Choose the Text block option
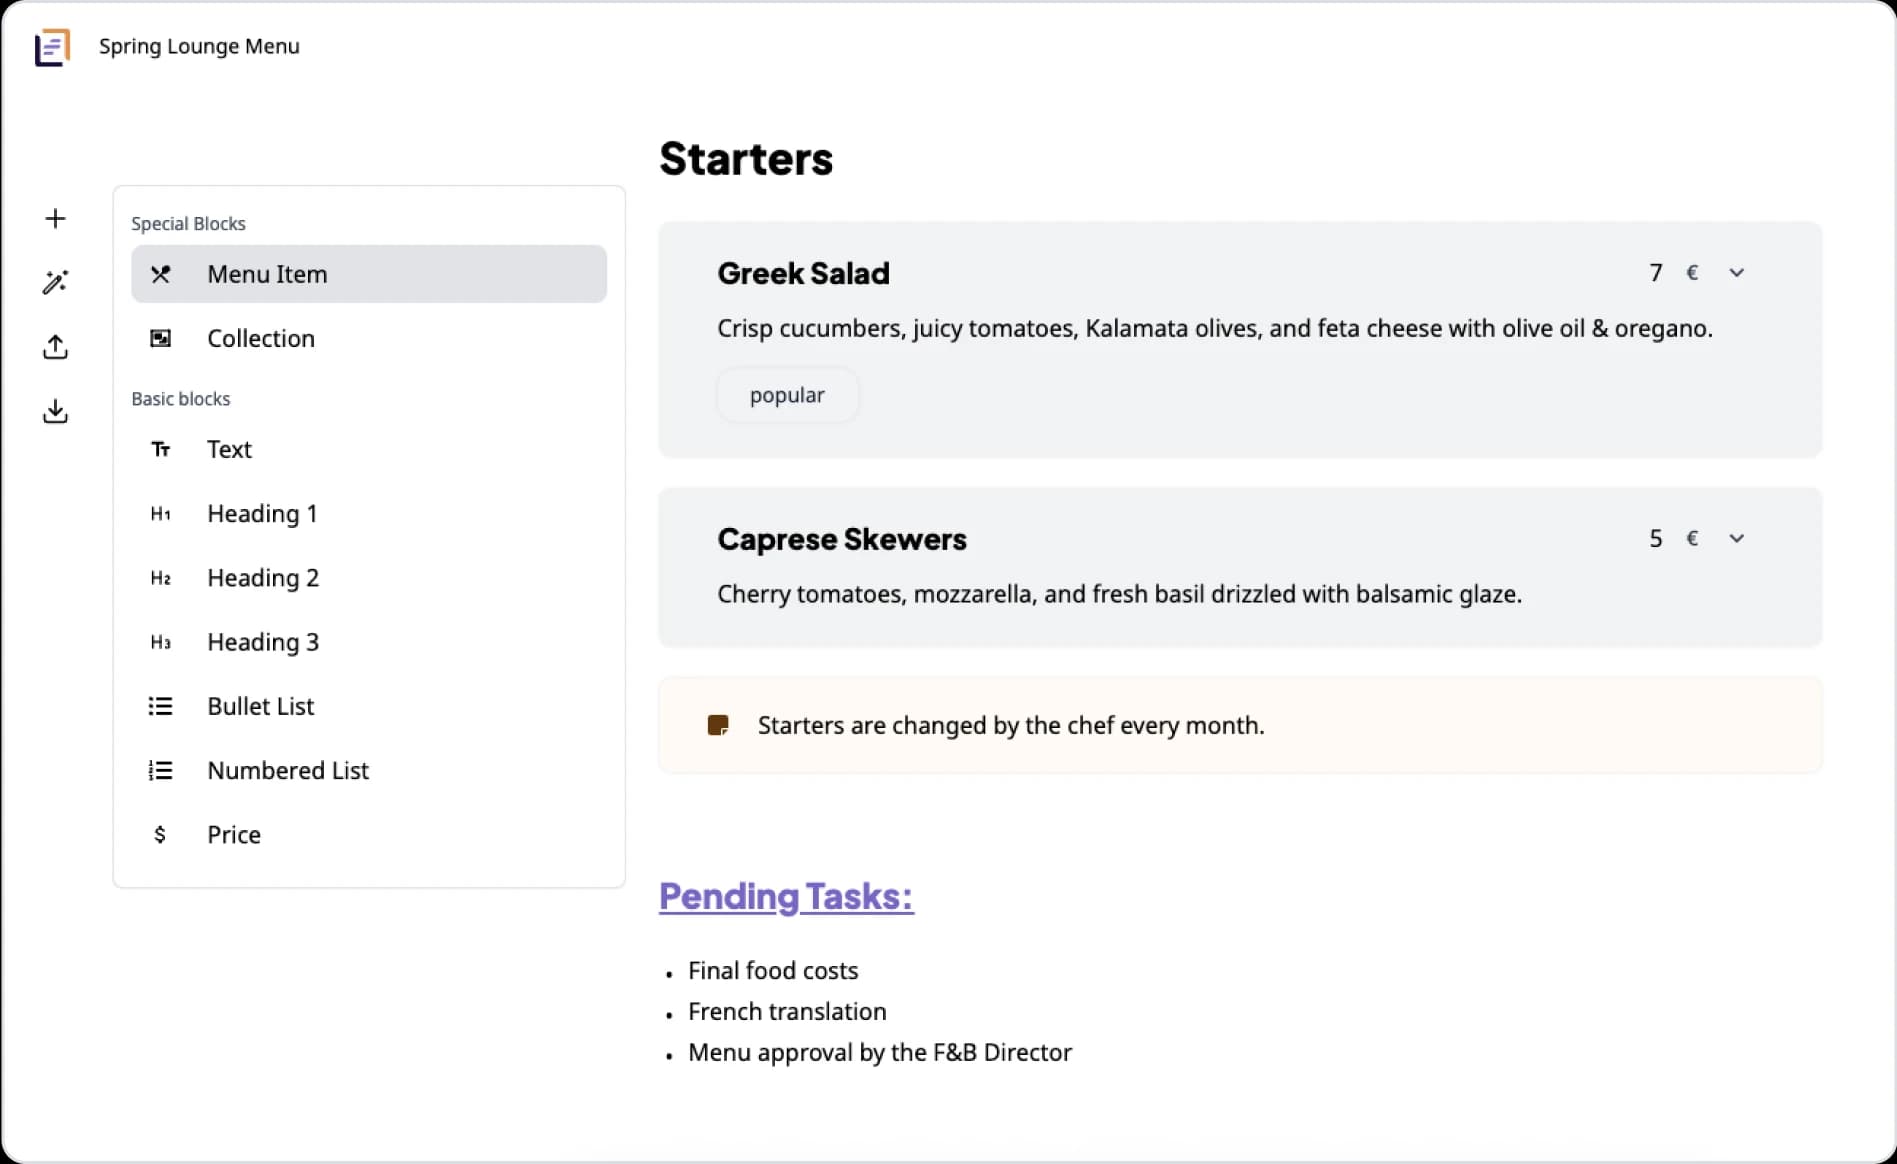The height and width of the screenshot is (1164, 1897). [x=229, y=450]
